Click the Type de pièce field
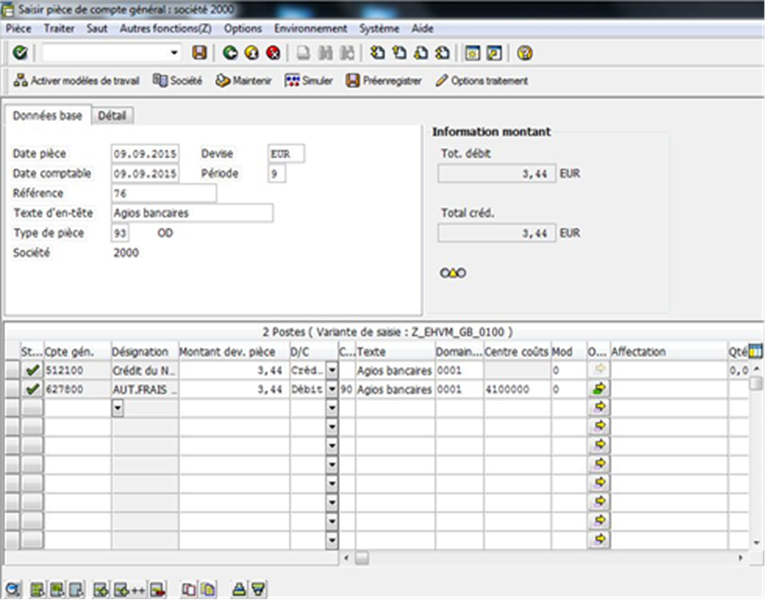 point(120,233)
